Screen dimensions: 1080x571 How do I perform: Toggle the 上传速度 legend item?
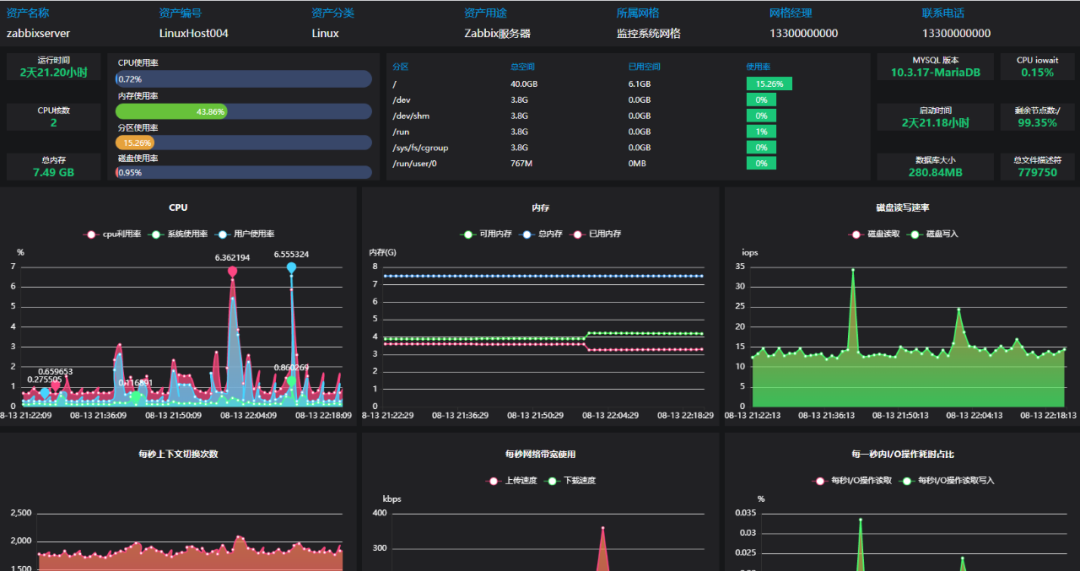click(512, 481)
